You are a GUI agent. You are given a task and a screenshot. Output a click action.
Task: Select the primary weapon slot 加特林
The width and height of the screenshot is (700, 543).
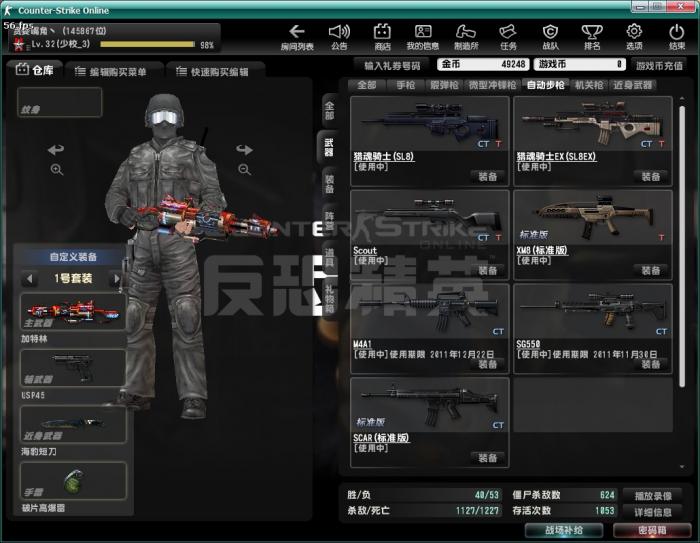[73, 312]
